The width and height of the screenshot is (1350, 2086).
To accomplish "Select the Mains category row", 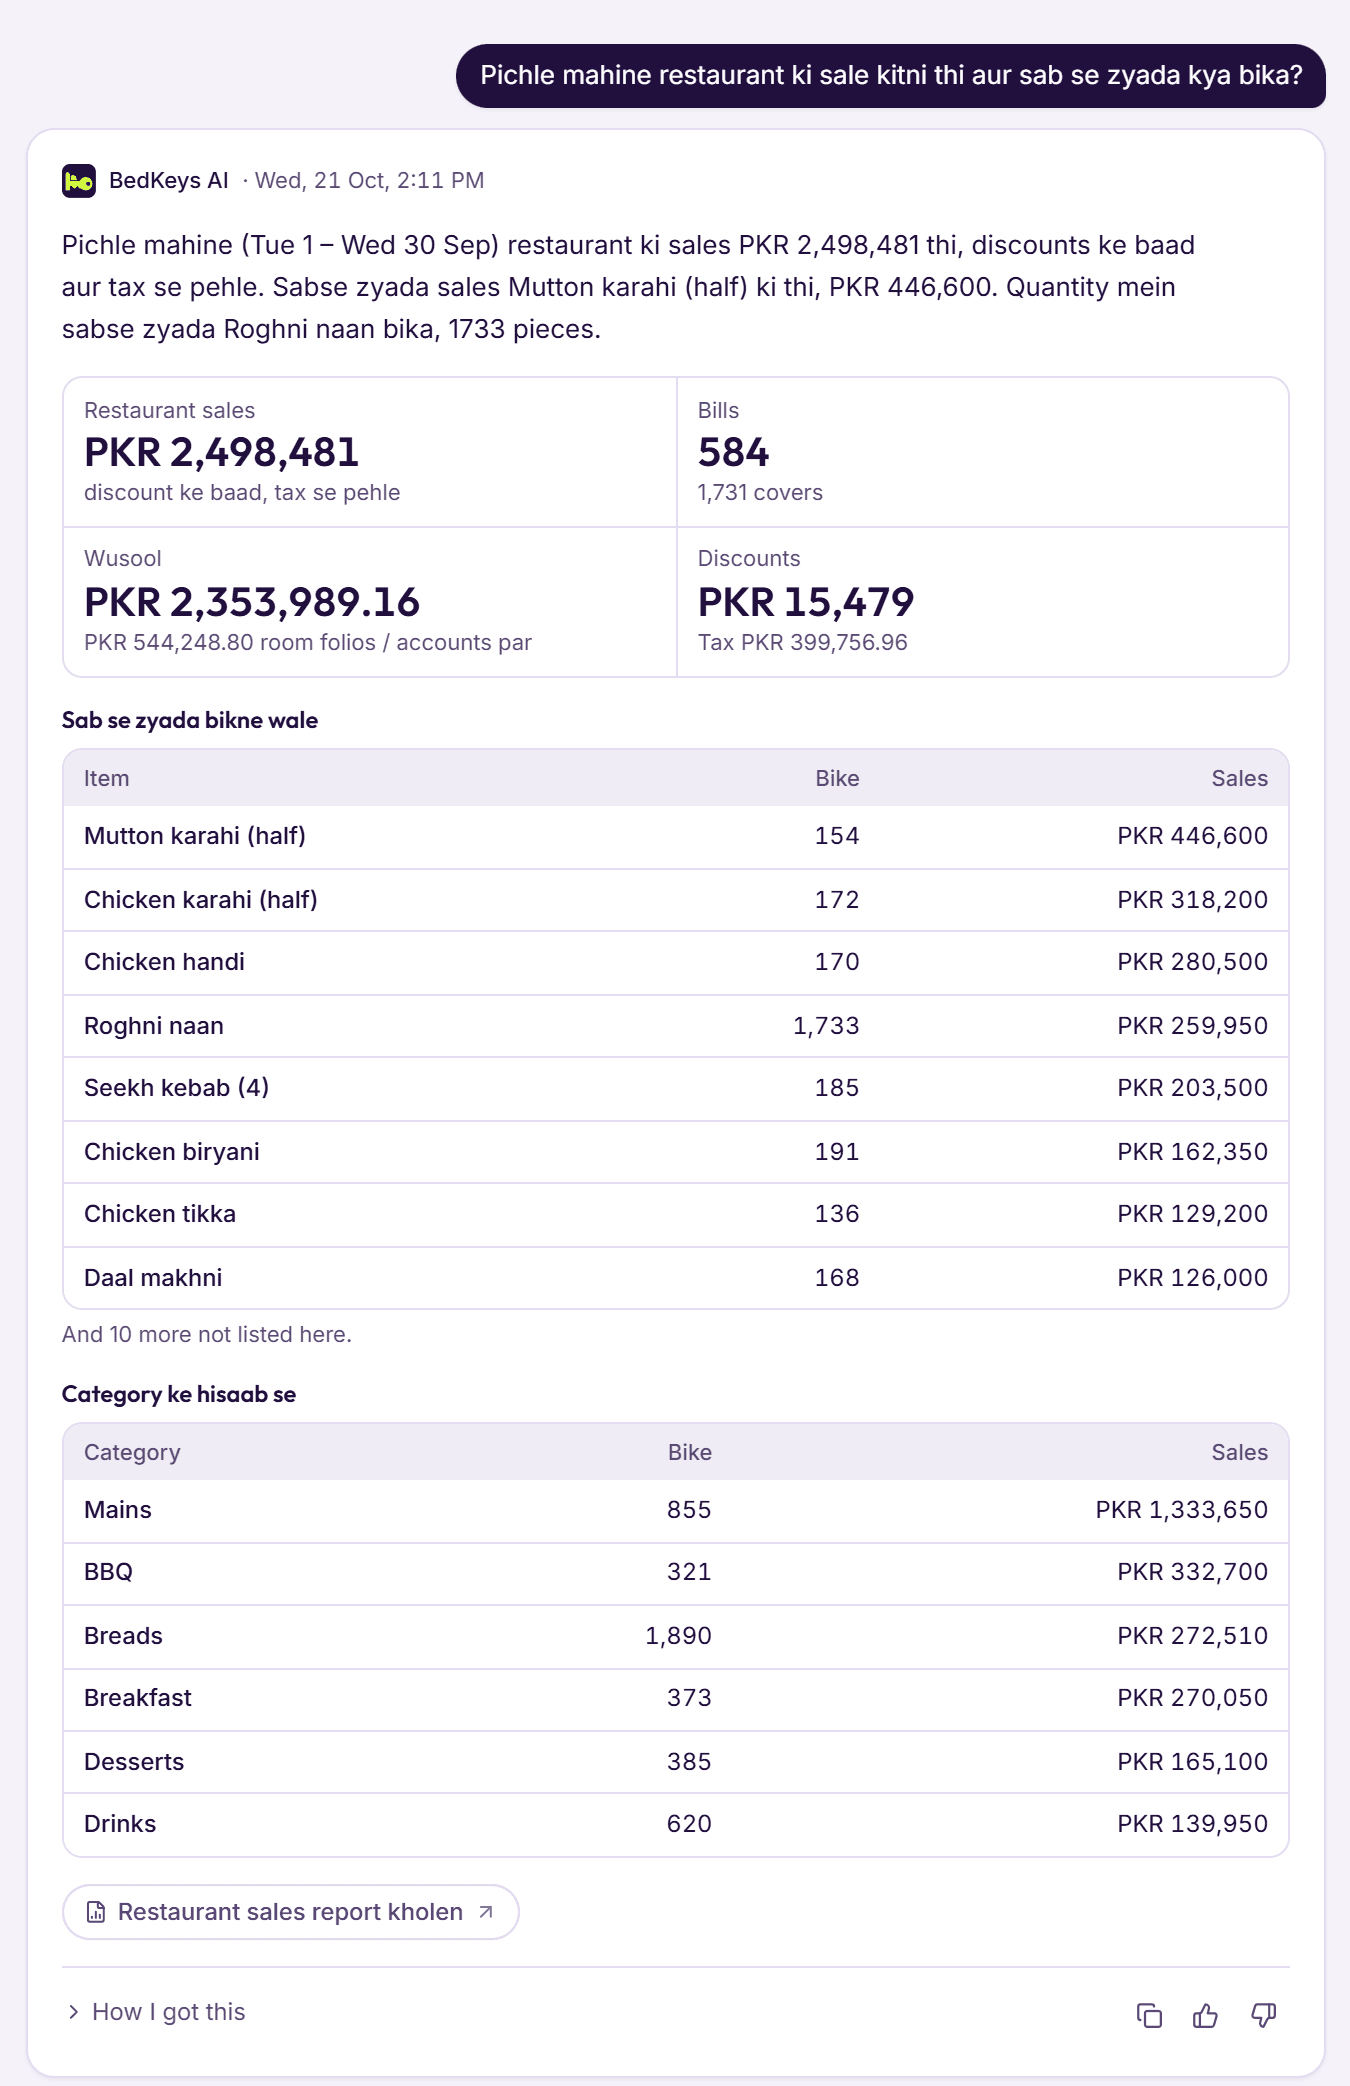I will click(676, 1510).
